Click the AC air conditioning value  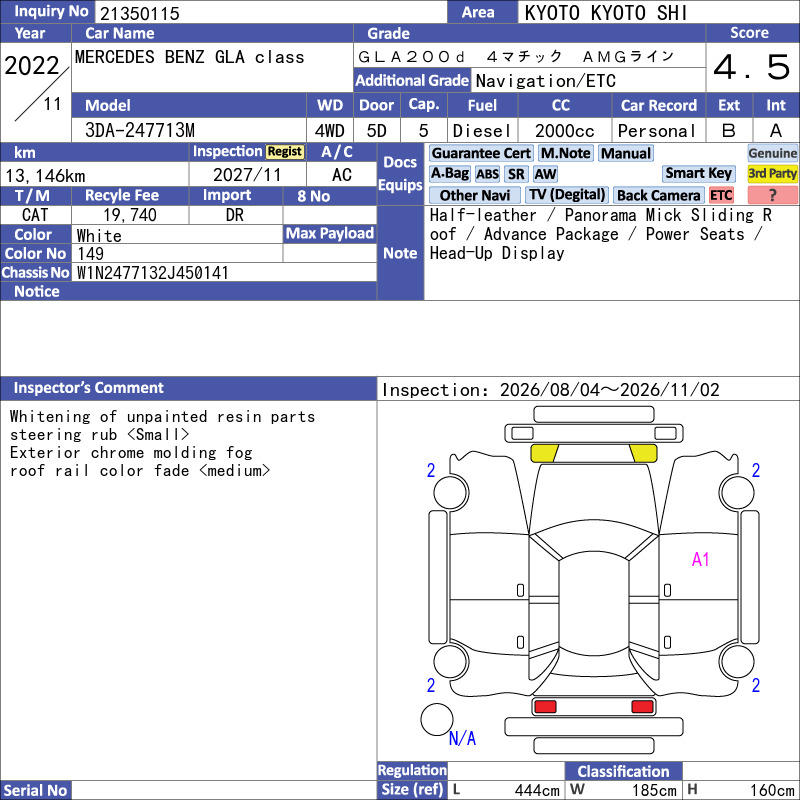click(x=341, y=175)
